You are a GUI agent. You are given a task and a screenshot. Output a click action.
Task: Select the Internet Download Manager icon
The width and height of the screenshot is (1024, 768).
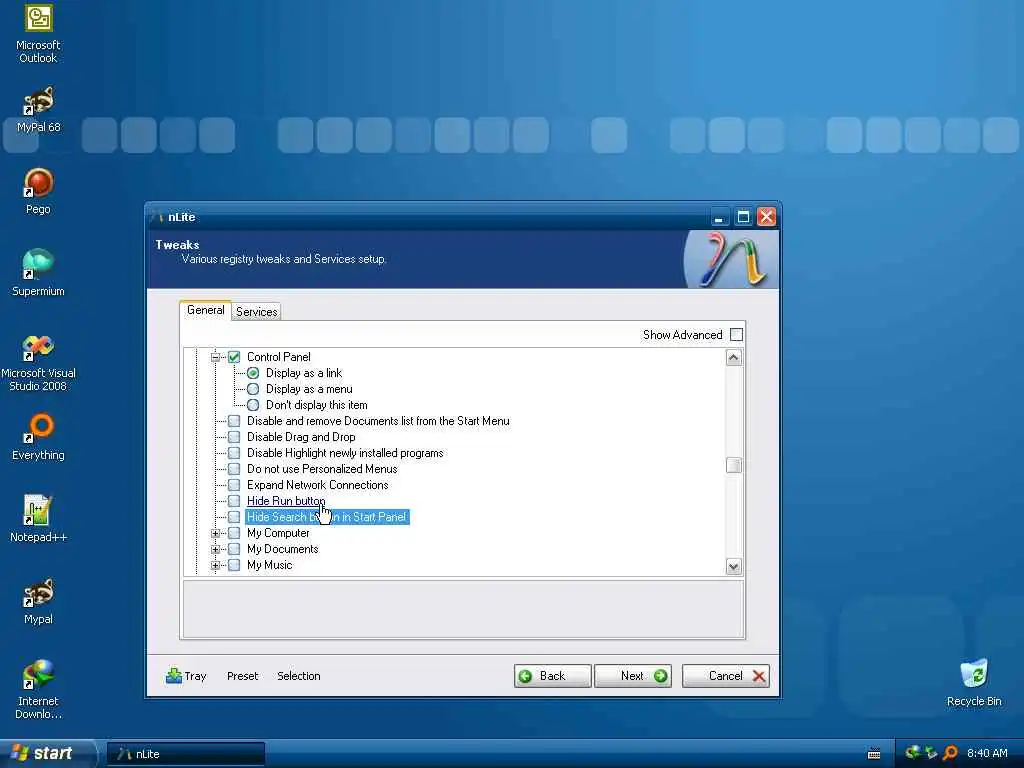(38, 690)
